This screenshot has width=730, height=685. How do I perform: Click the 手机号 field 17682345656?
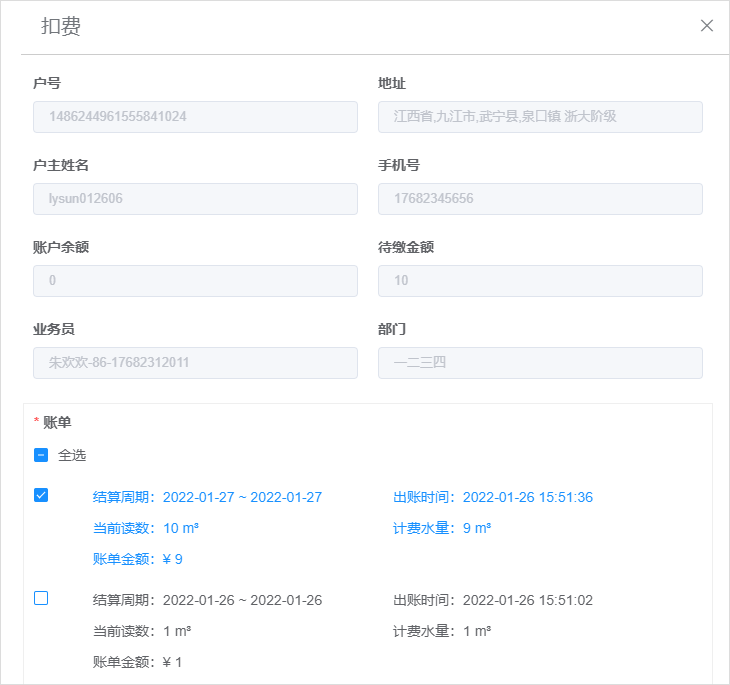[540, 199]
